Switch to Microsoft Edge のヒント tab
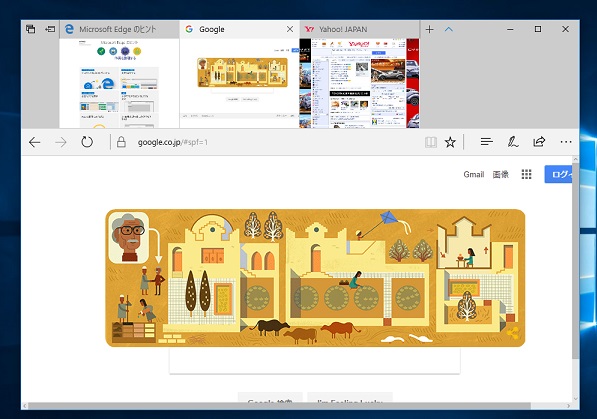Screen dimensions: 597x419 coord(119,29)
